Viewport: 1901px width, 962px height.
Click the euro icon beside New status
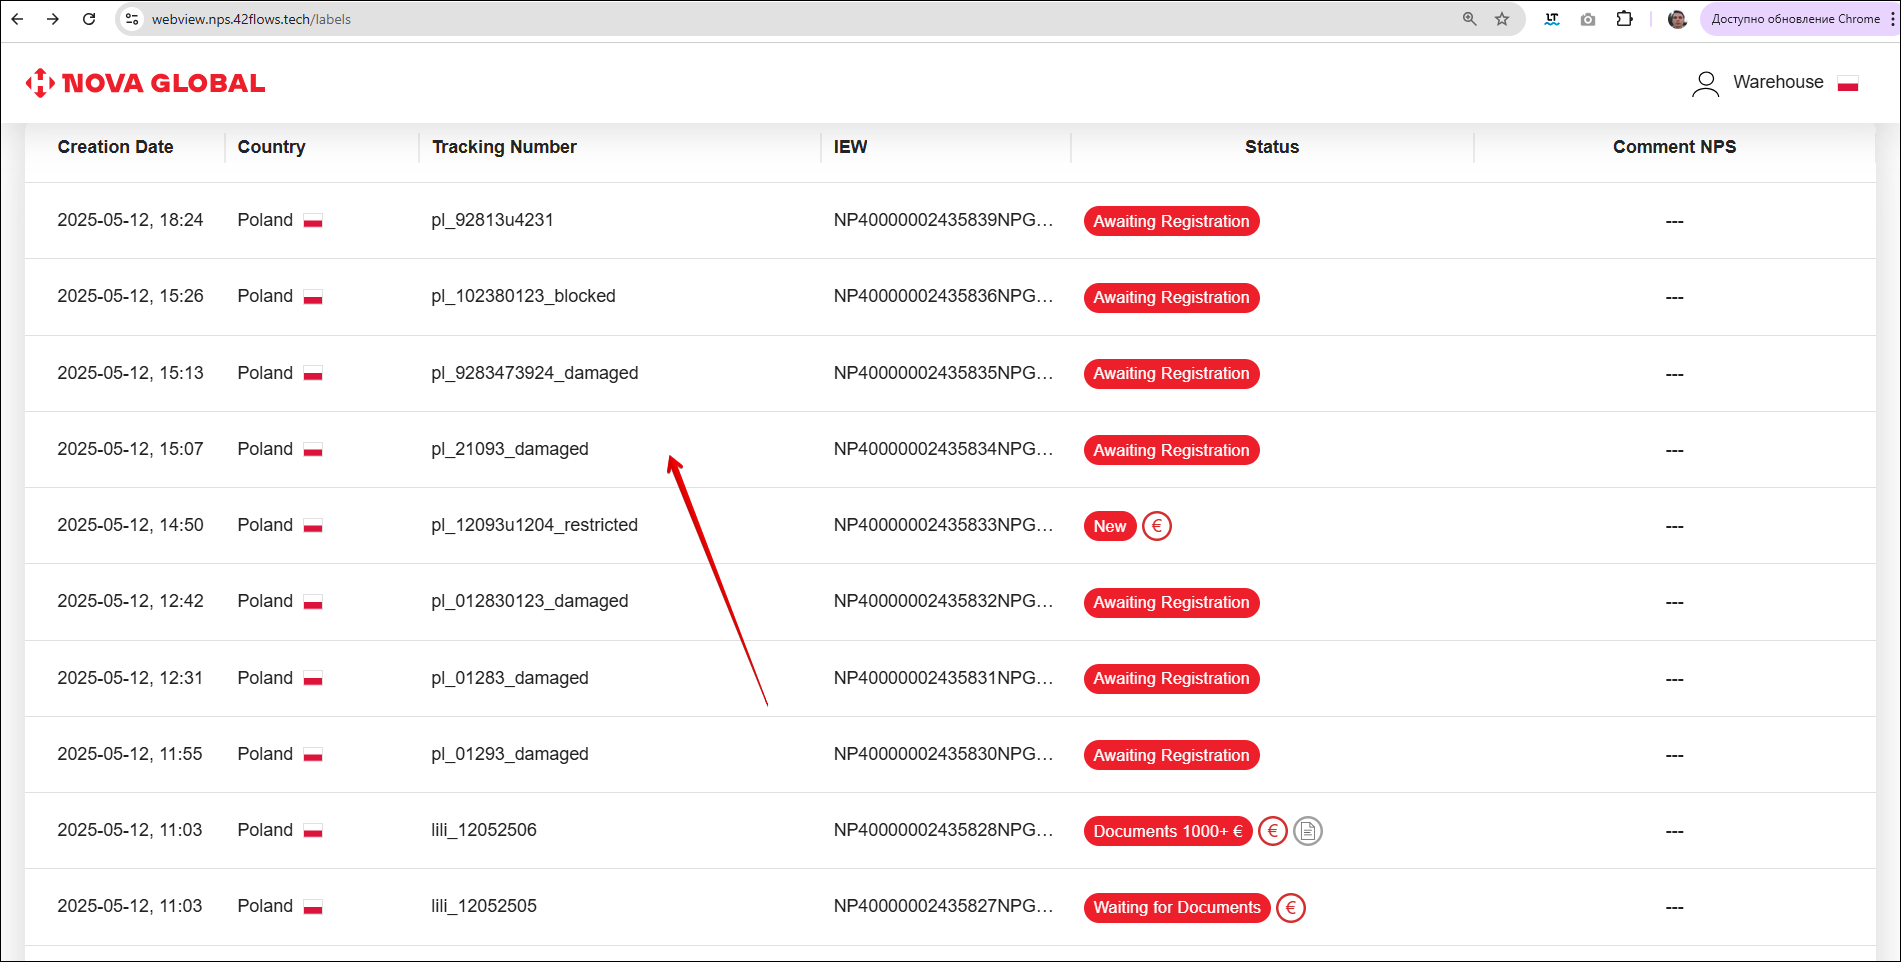pyautogui.click(x=1156, y=526)
